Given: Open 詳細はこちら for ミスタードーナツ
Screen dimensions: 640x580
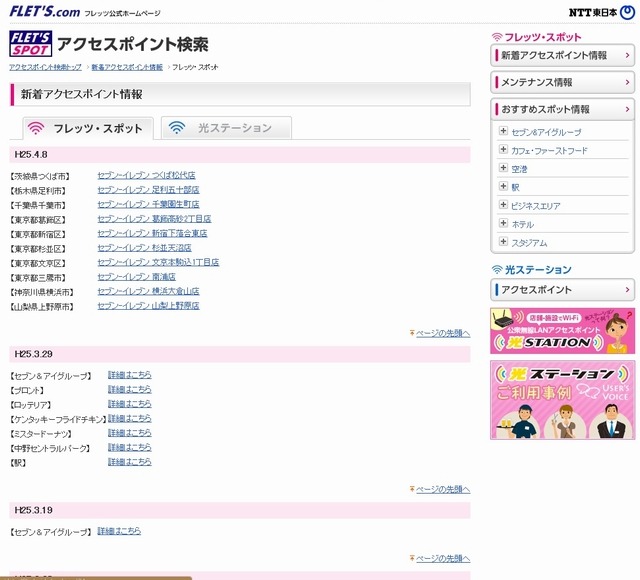Looking at the screenshot, I should tap(129, 433).
